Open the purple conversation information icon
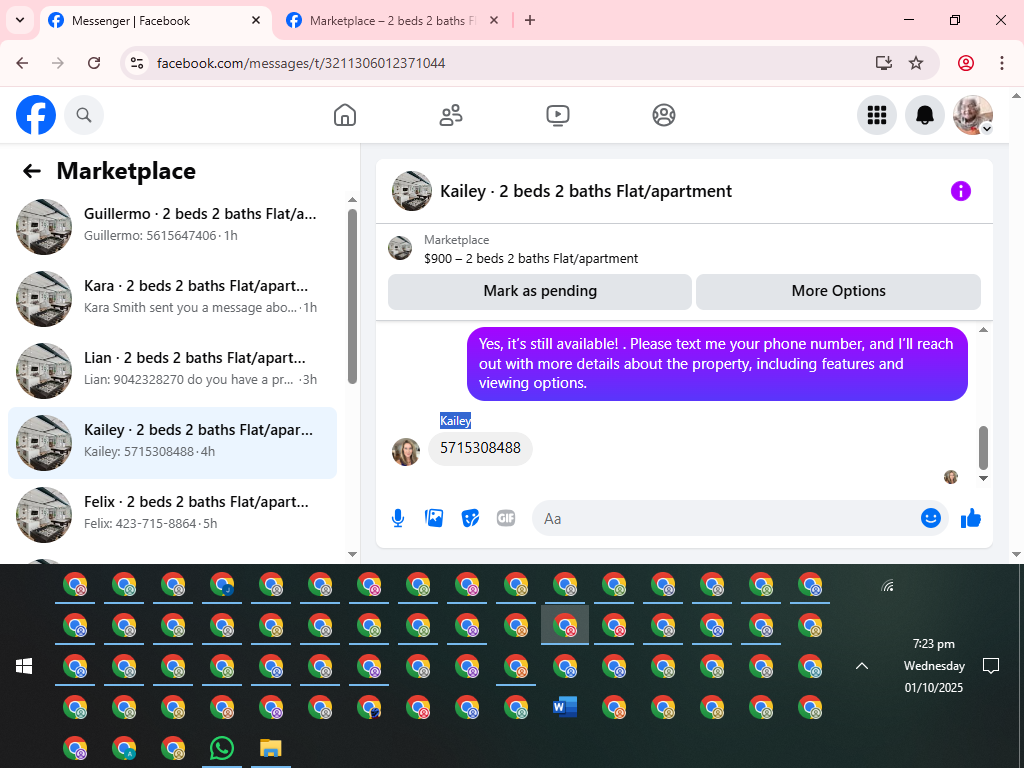1024x768 pixels. click(961, 191)
